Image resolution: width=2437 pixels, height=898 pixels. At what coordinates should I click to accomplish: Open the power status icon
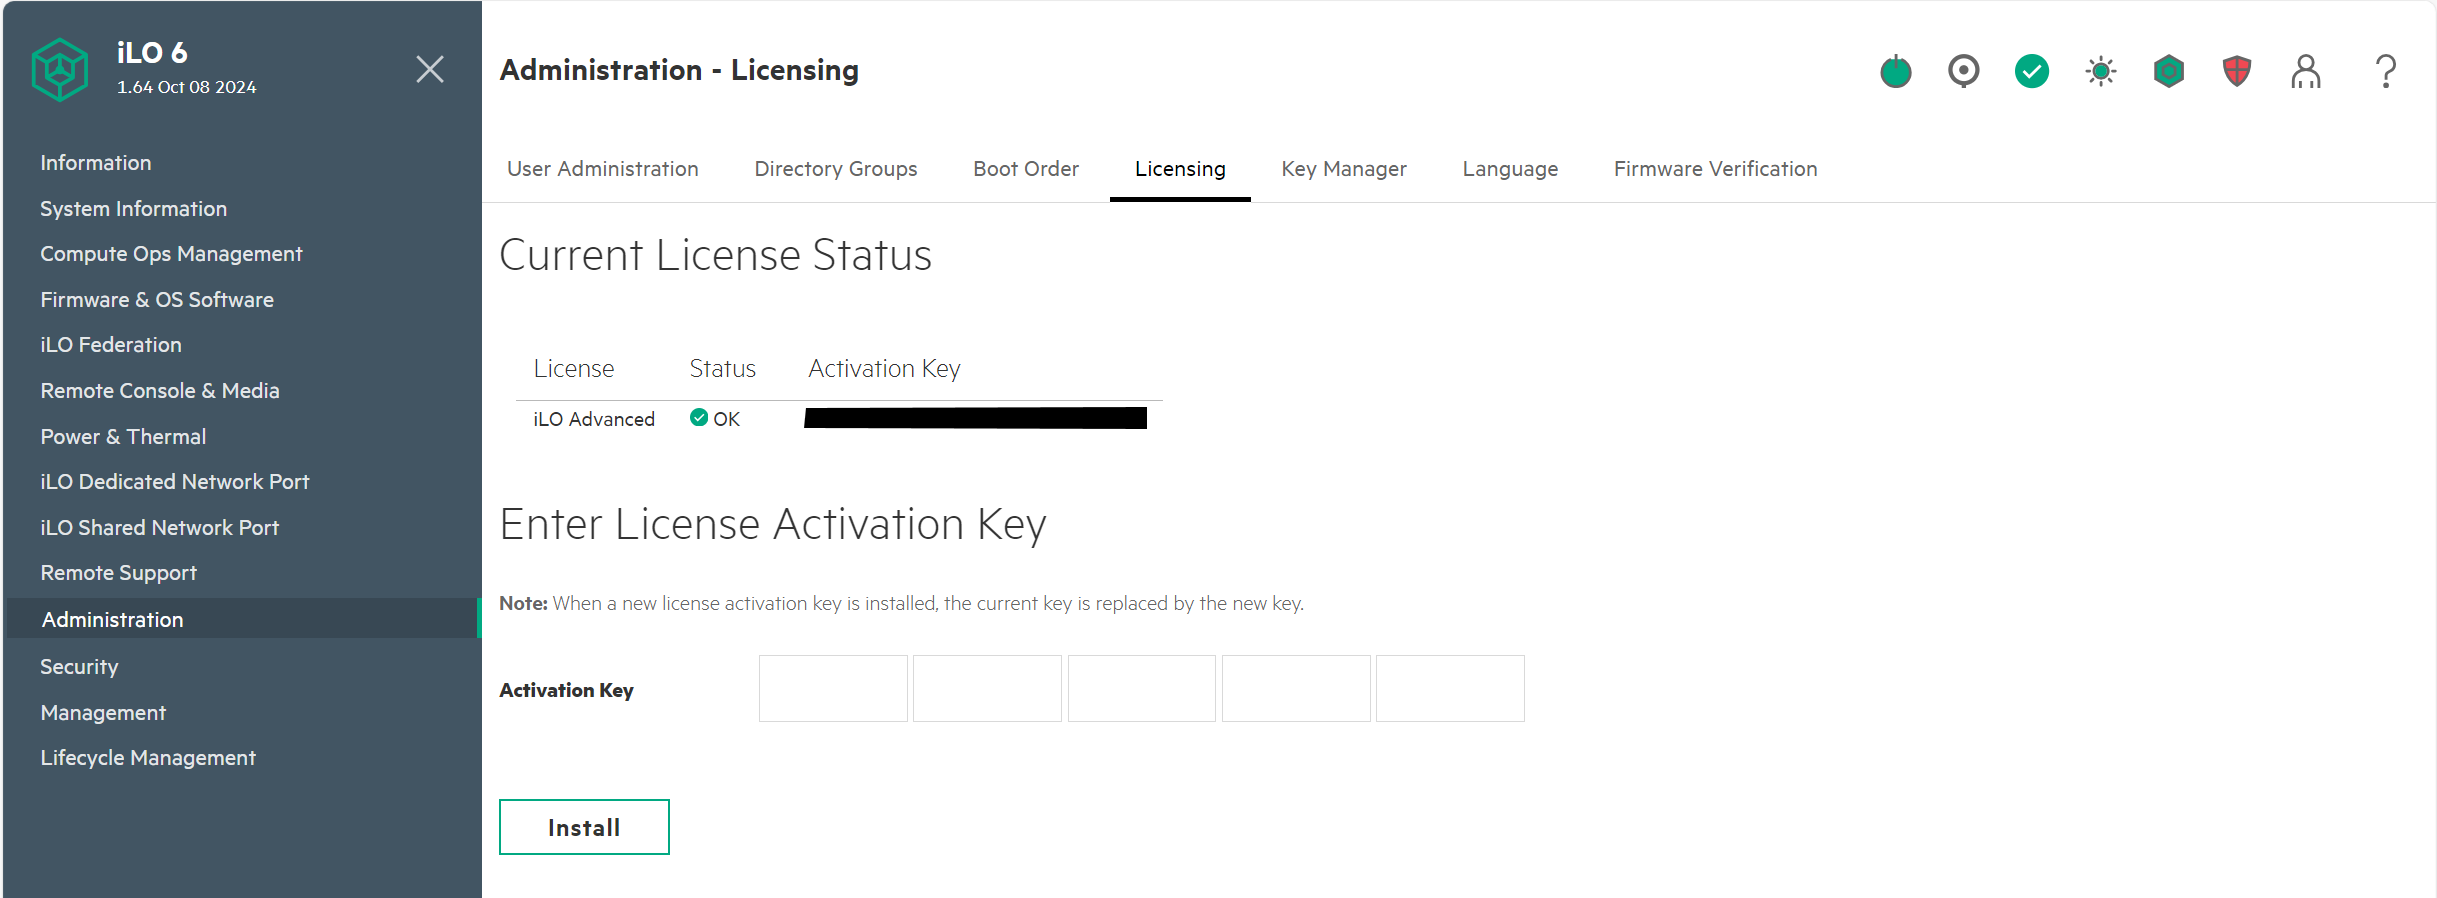click(x=1896, y=71)
